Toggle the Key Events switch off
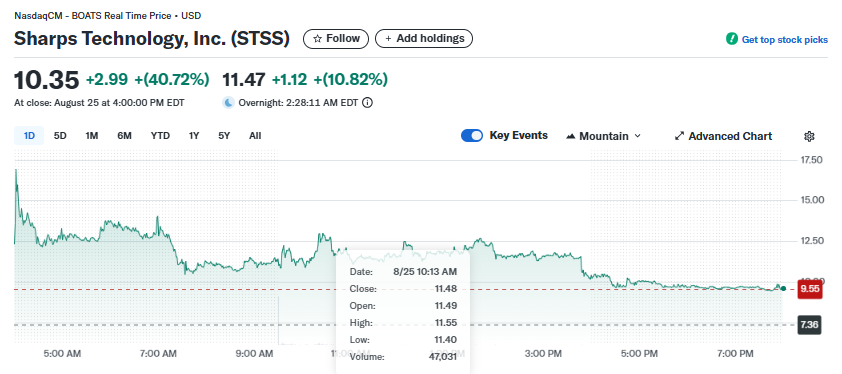The height and width of the screenshot is (374, 842). 472,136
